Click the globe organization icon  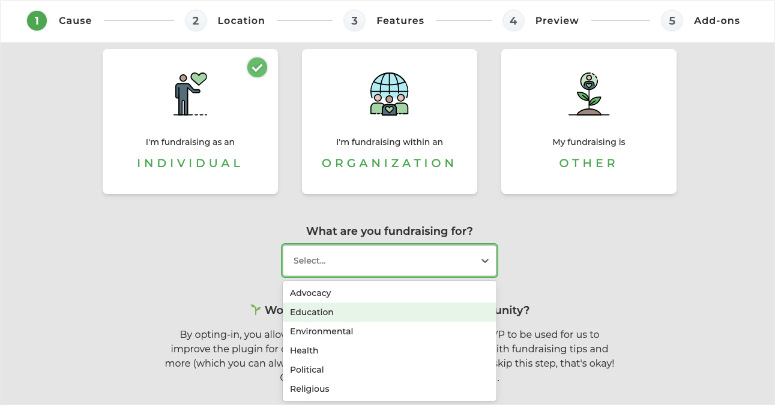click(x=389, y=94)
